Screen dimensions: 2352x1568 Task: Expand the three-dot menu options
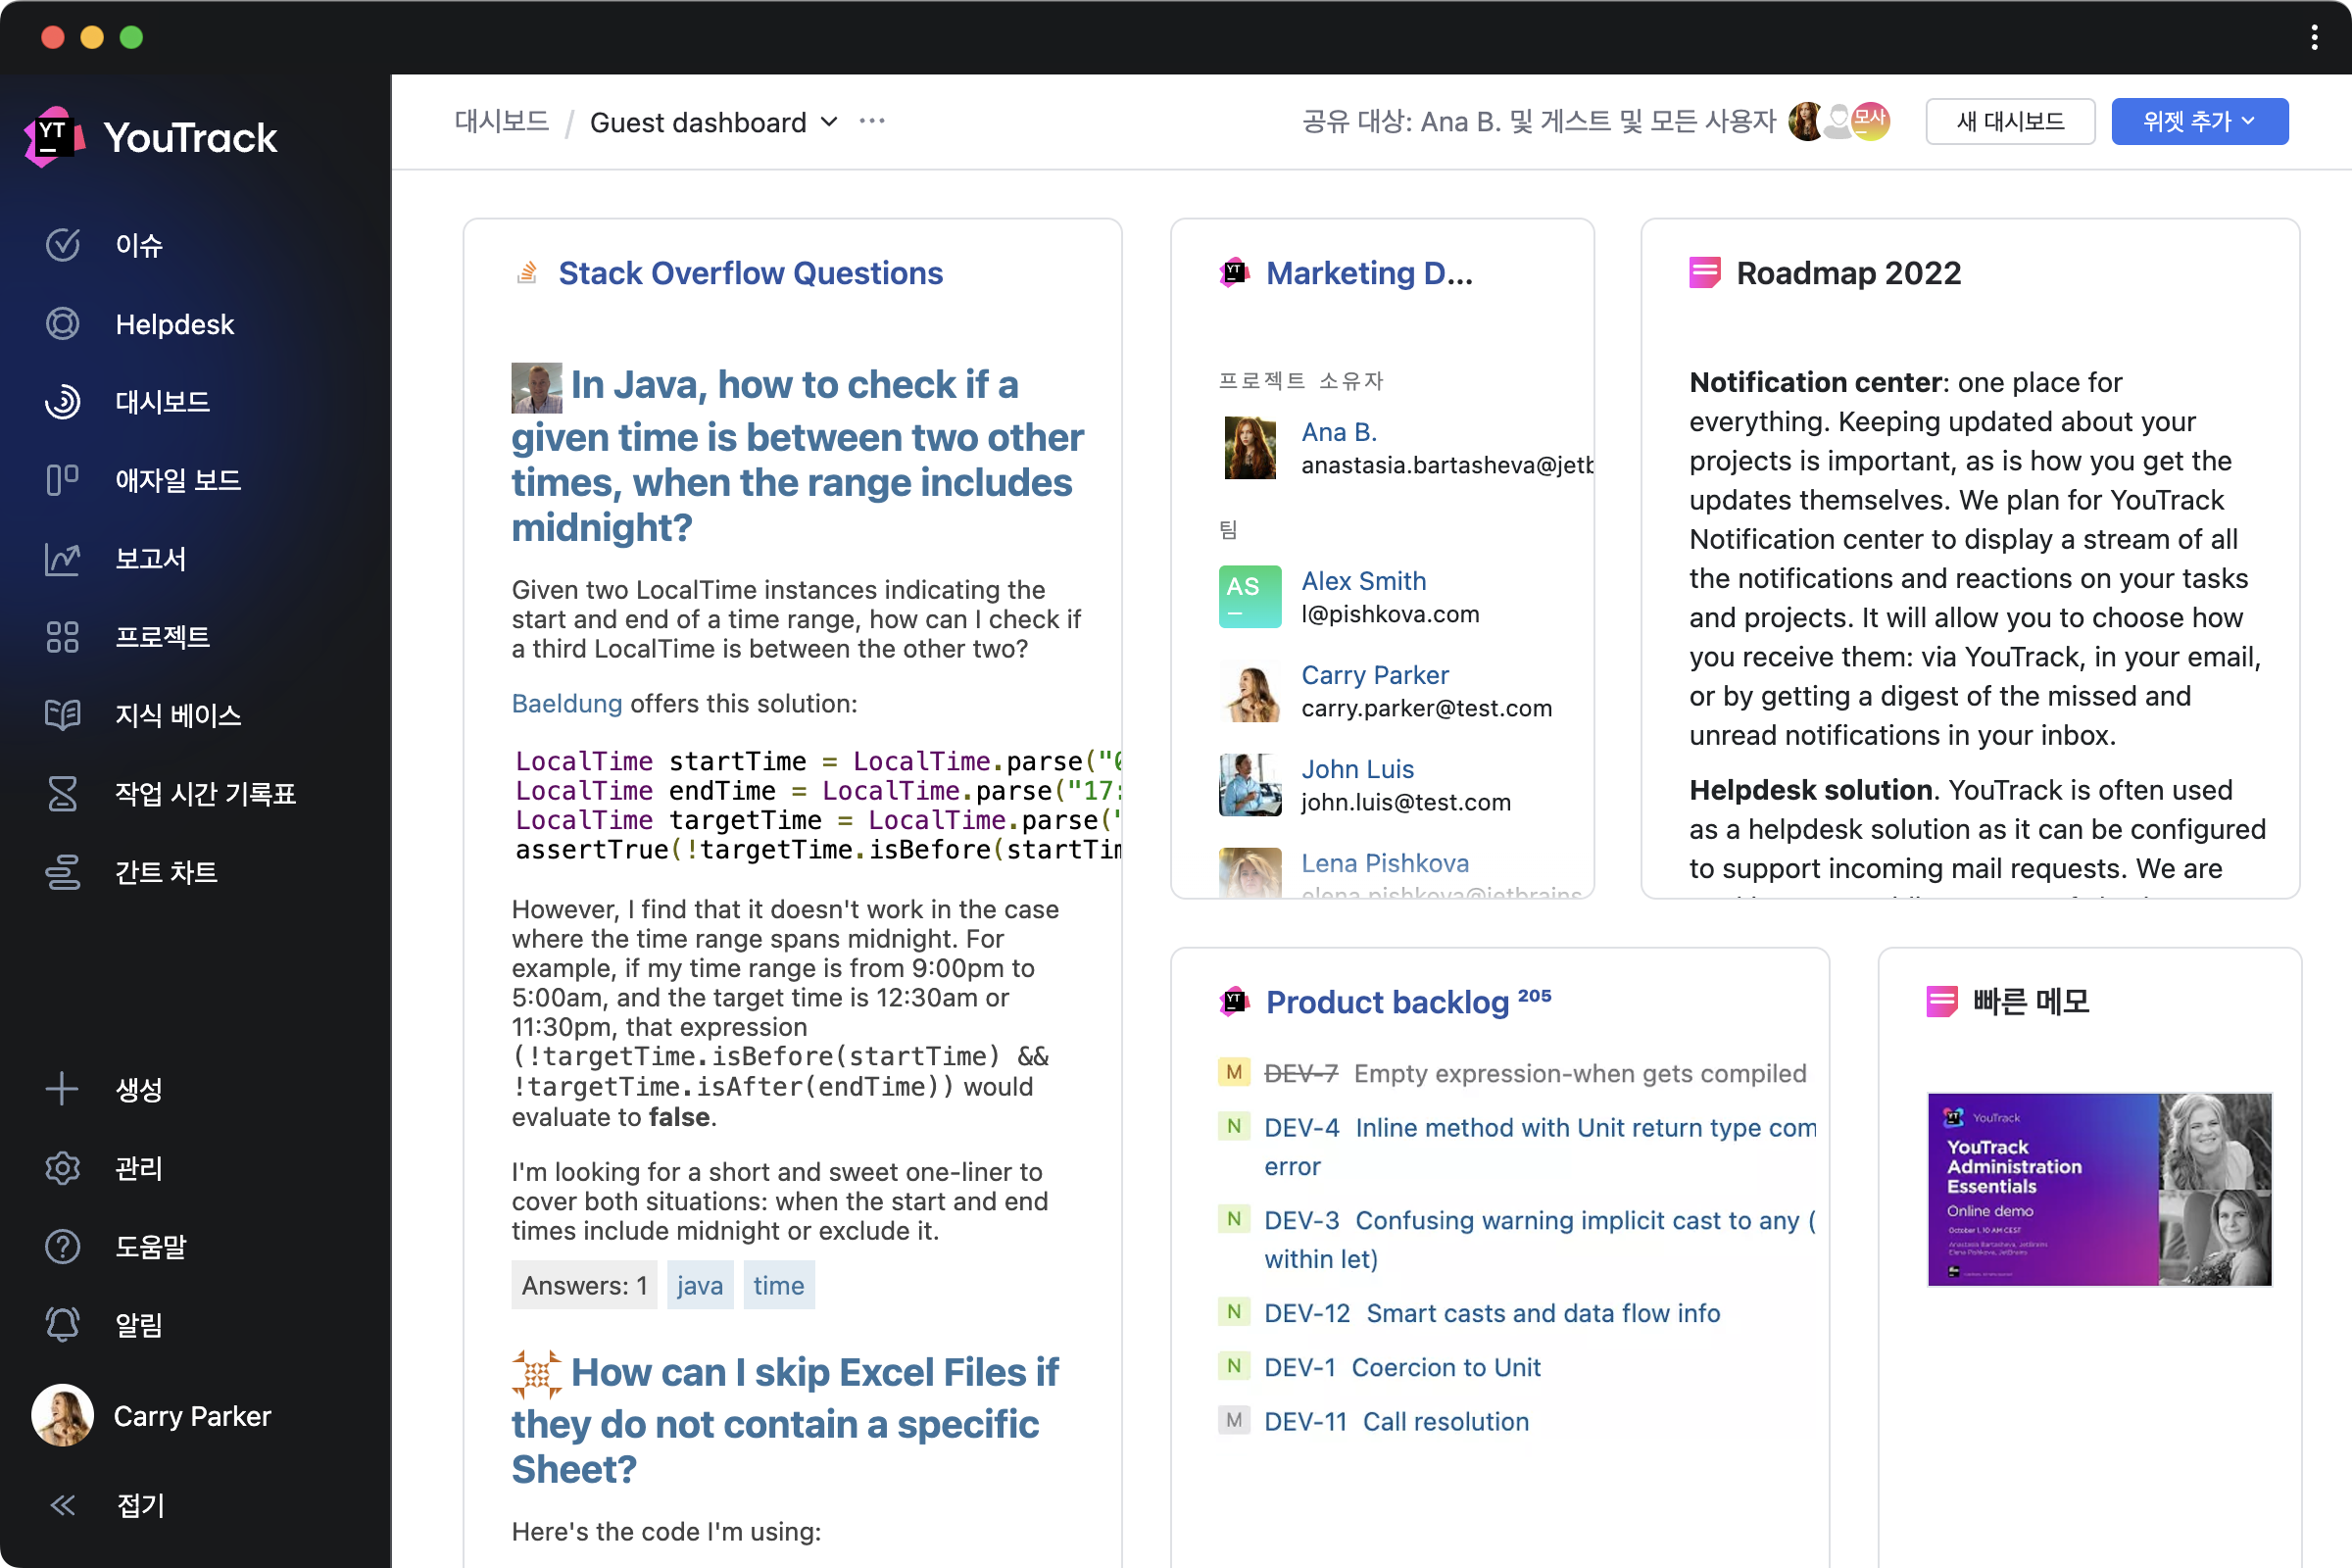coord(875,121)
